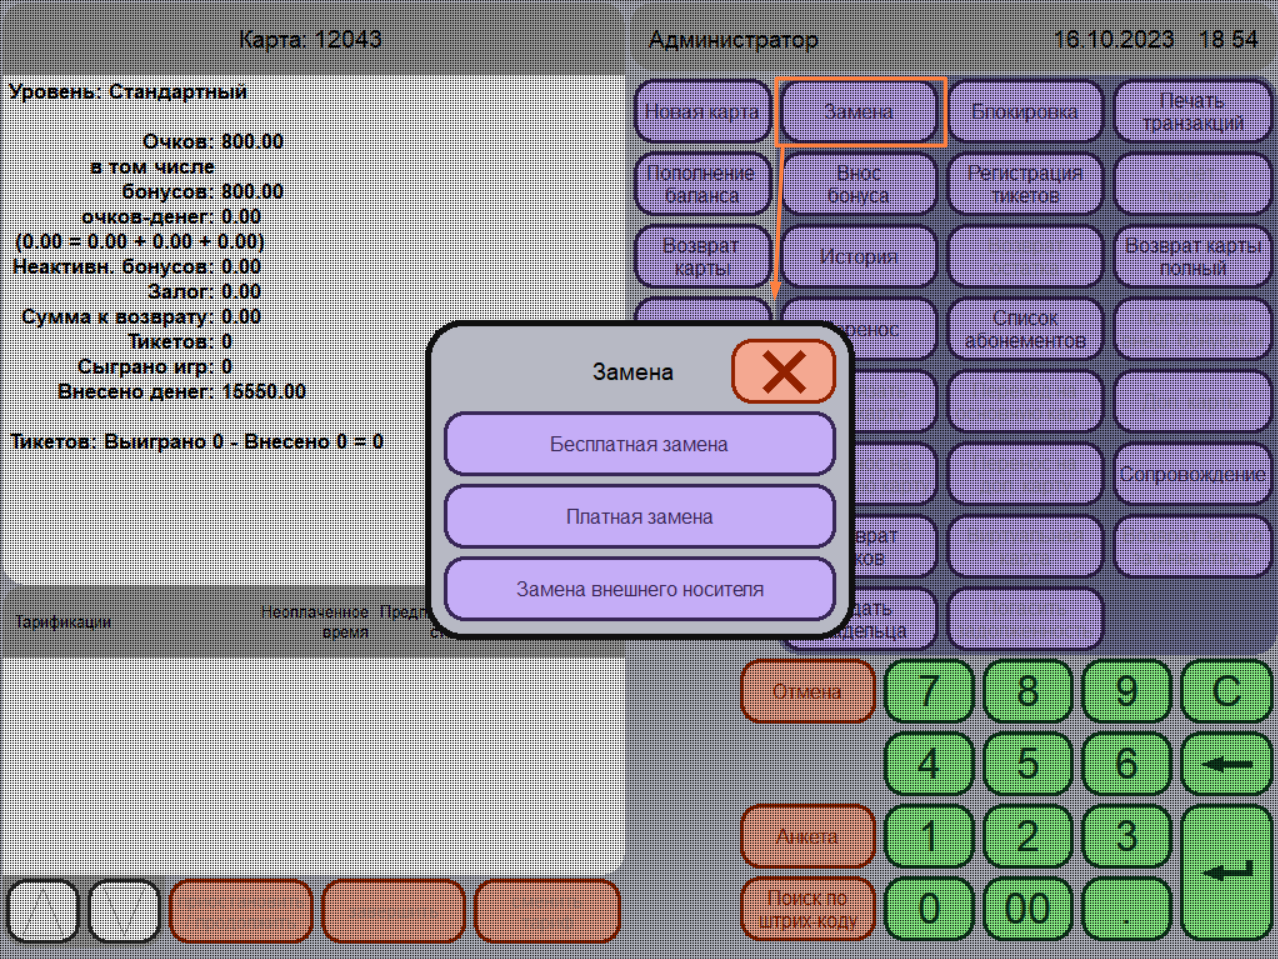Click Сумма к возврату: 0.00 line
The image size is (1278, 959).
tap(141, 316)
